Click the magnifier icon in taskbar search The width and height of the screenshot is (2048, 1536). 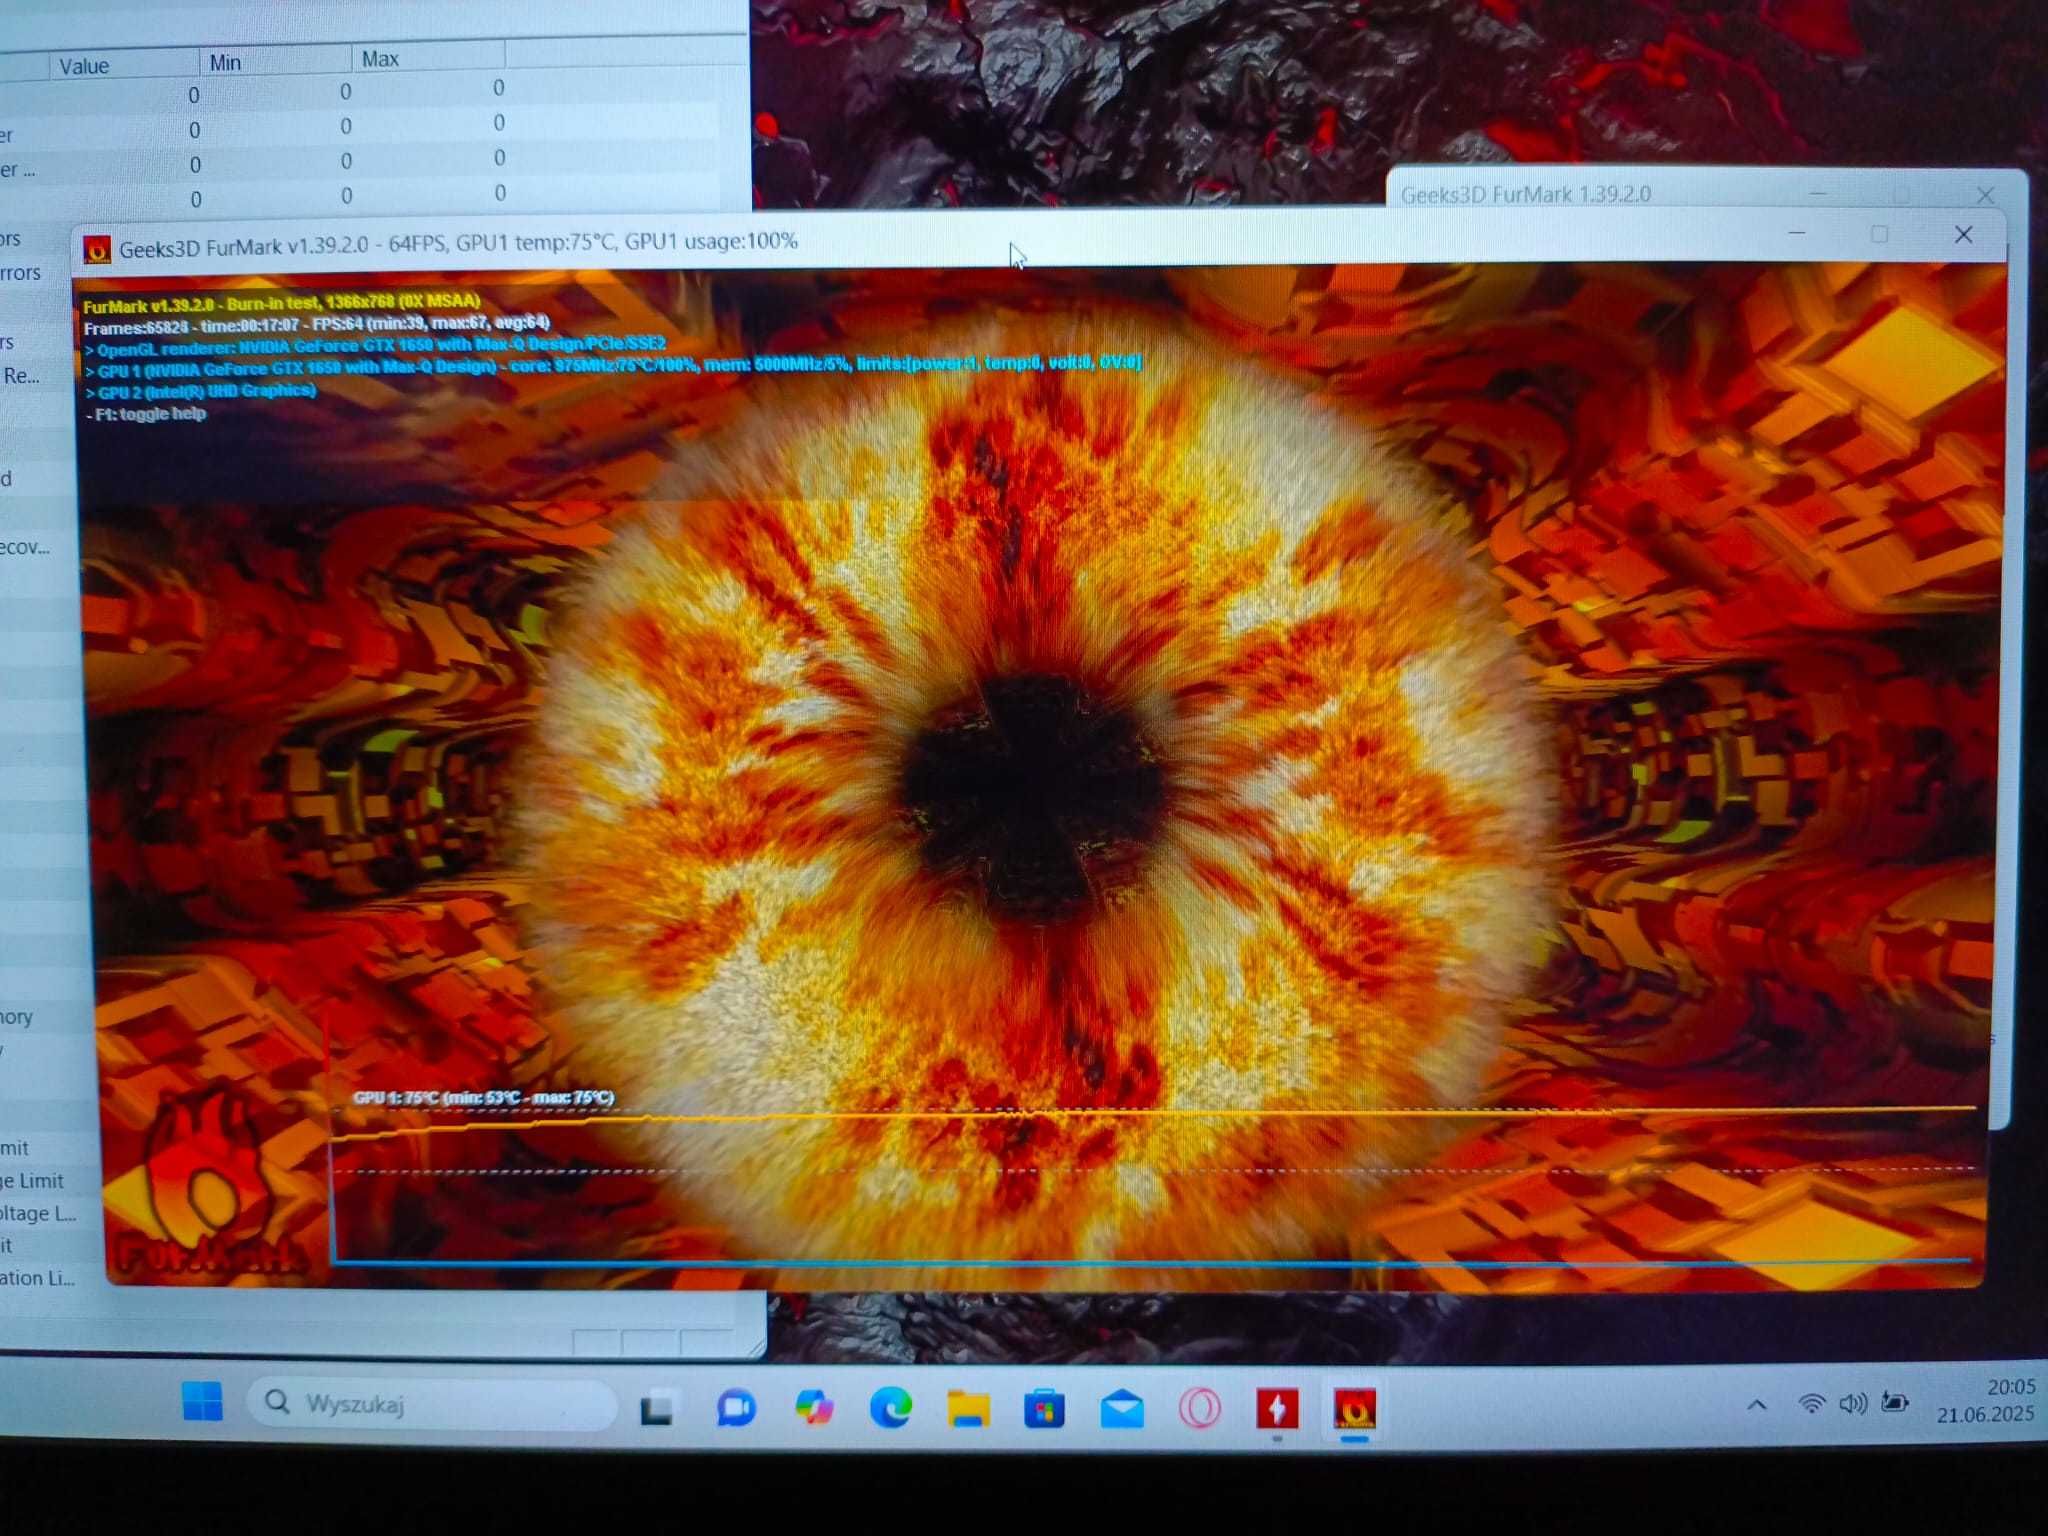(x=277, y=1402)
